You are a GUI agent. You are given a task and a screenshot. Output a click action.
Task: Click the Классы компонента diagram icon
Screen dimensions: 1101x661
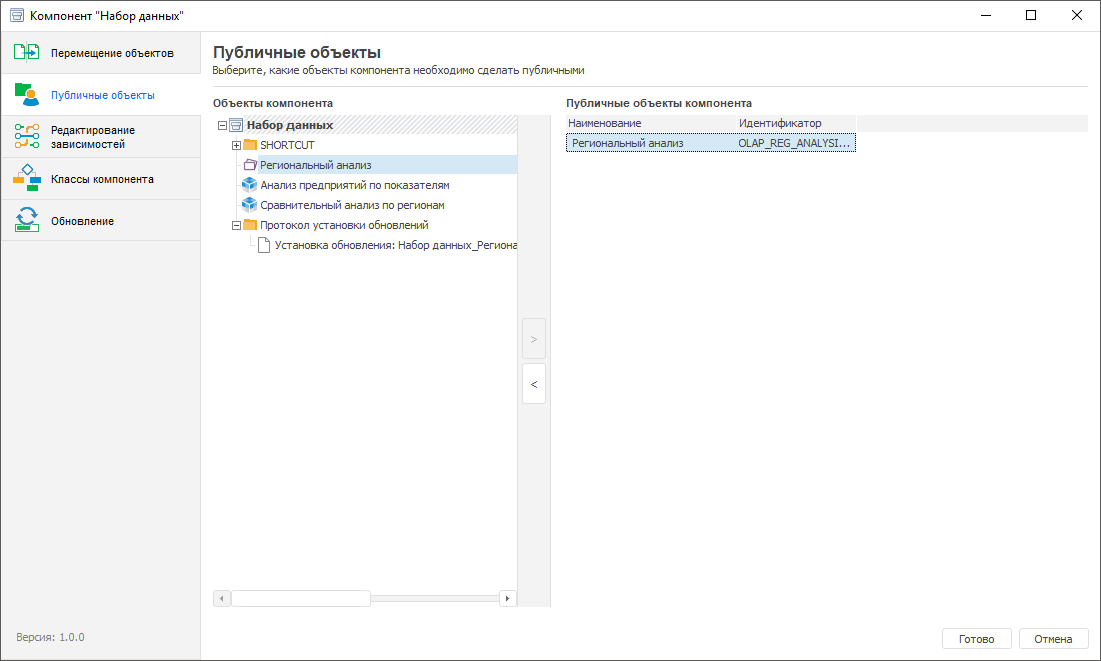(x=27, y=179)
